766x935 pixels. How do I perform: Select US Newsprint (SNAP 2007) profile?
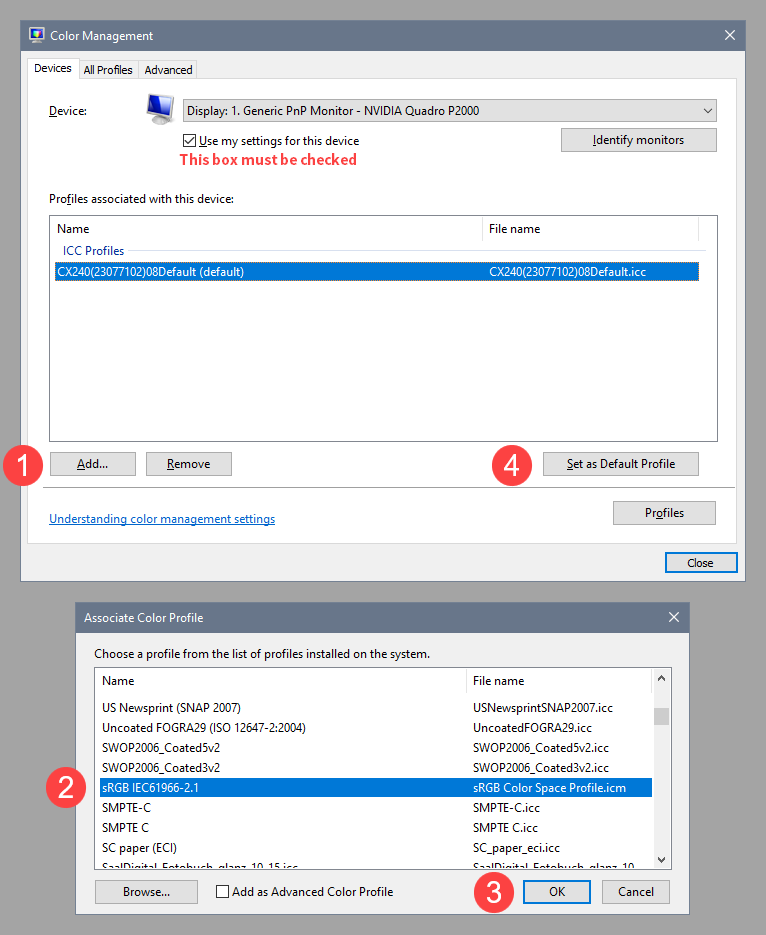tap(376, 708)
